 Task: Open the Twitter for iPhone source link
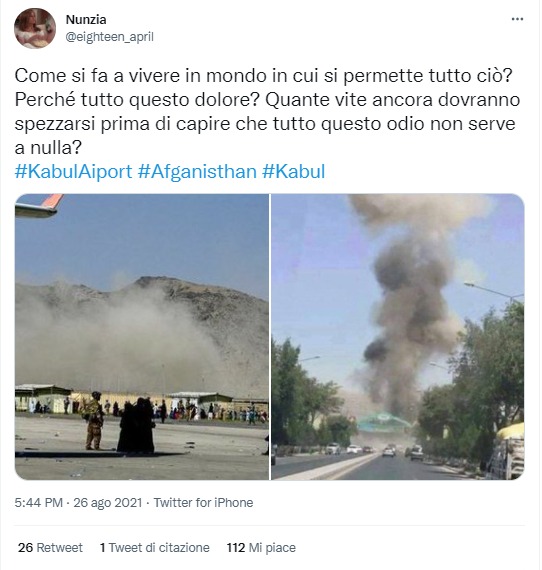point(203,502)
